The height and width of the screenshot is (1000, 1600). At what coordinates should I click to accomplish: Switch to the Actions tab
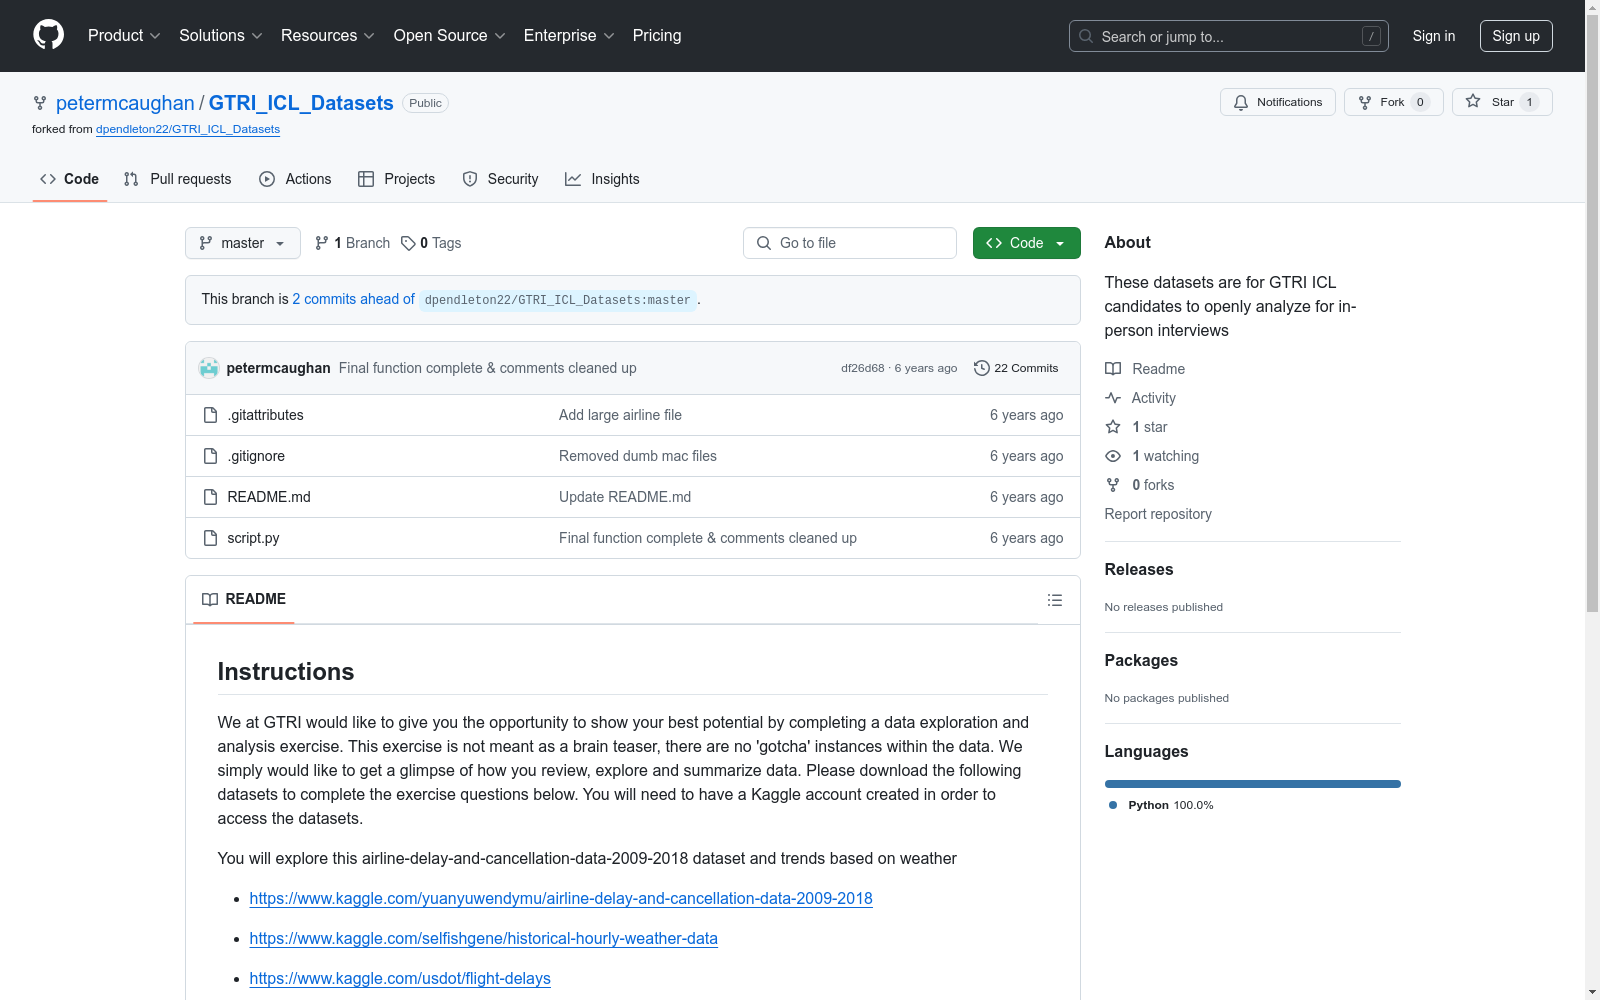[x=295, y=179]
